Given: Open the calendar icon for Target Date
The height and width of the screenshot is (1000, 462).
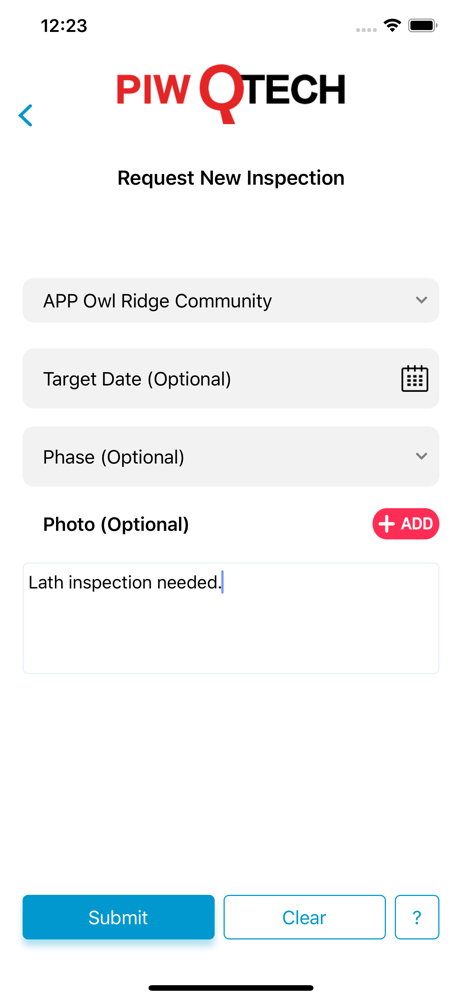Looking at the screenshot, I should click(x=414, y=379).
